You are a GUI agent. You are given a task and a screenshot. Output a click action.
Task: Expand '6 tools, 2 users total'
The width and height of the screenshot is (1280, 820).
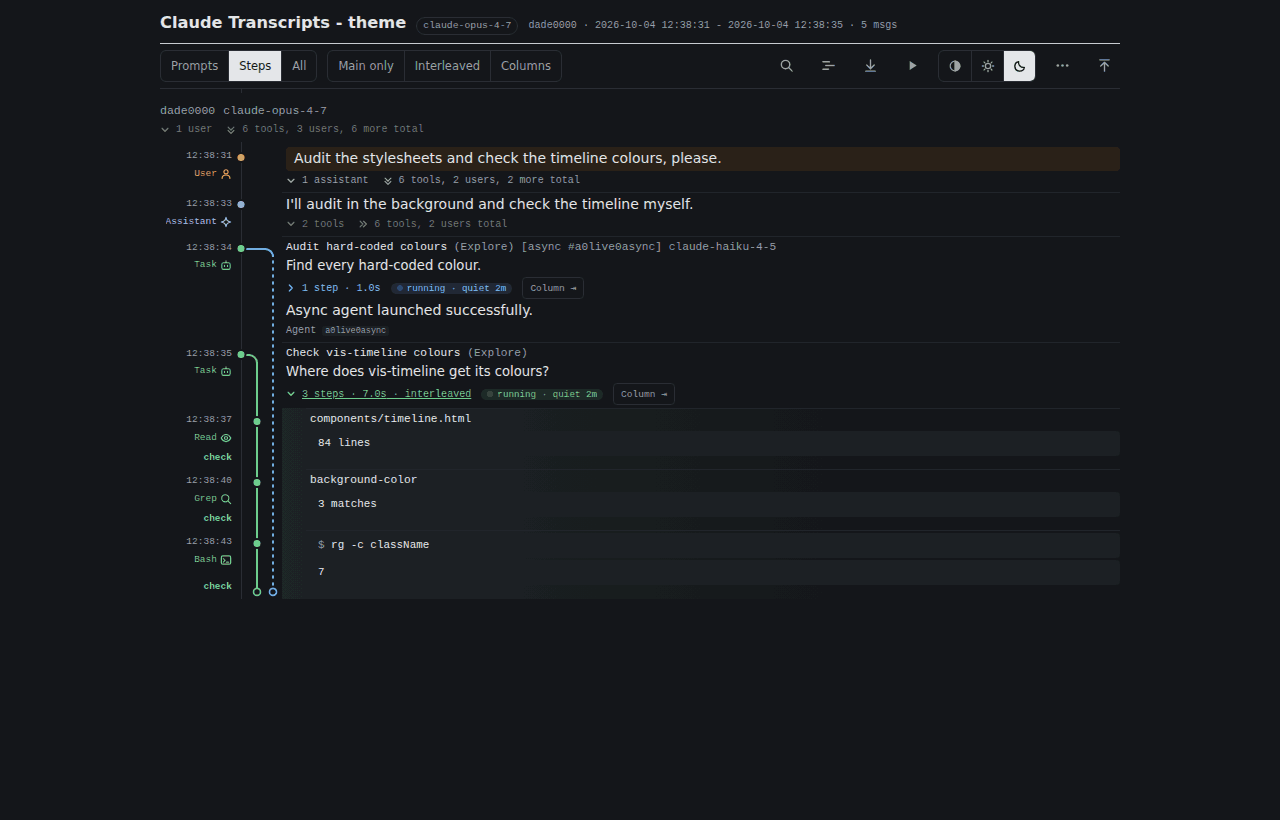point(433,224)
